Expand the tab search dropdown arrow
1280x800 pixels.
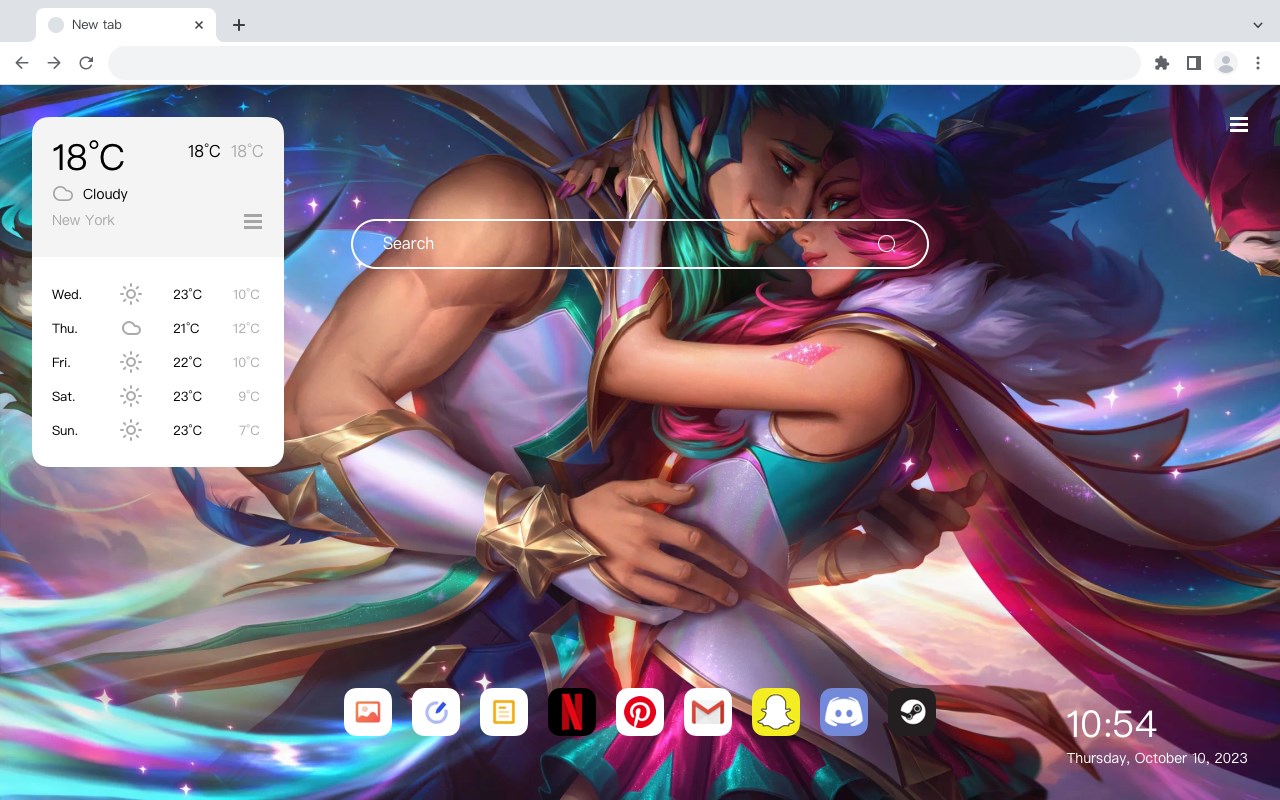tap(1258, 25)
